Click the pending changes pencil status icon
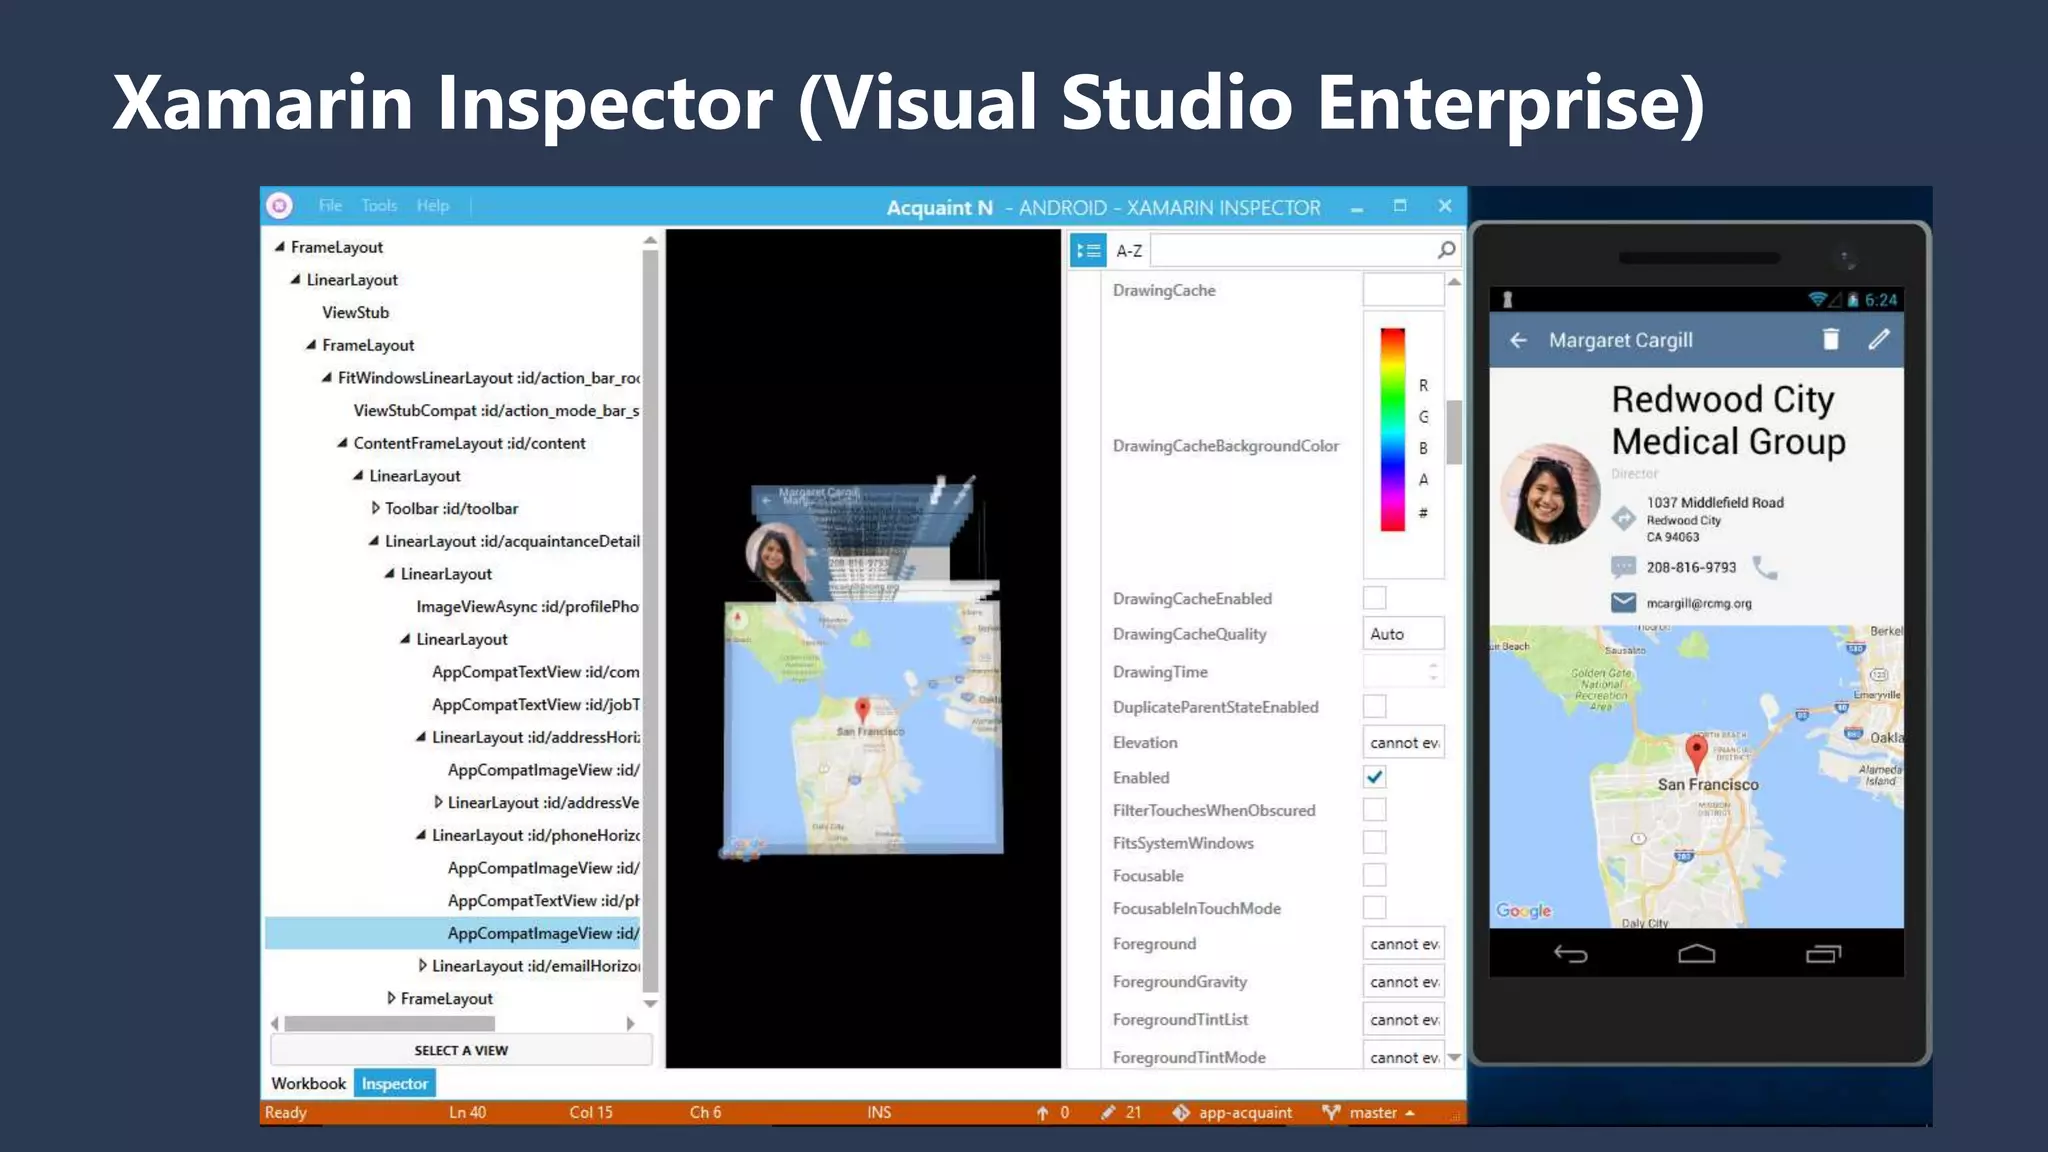 [1108, 1113]
